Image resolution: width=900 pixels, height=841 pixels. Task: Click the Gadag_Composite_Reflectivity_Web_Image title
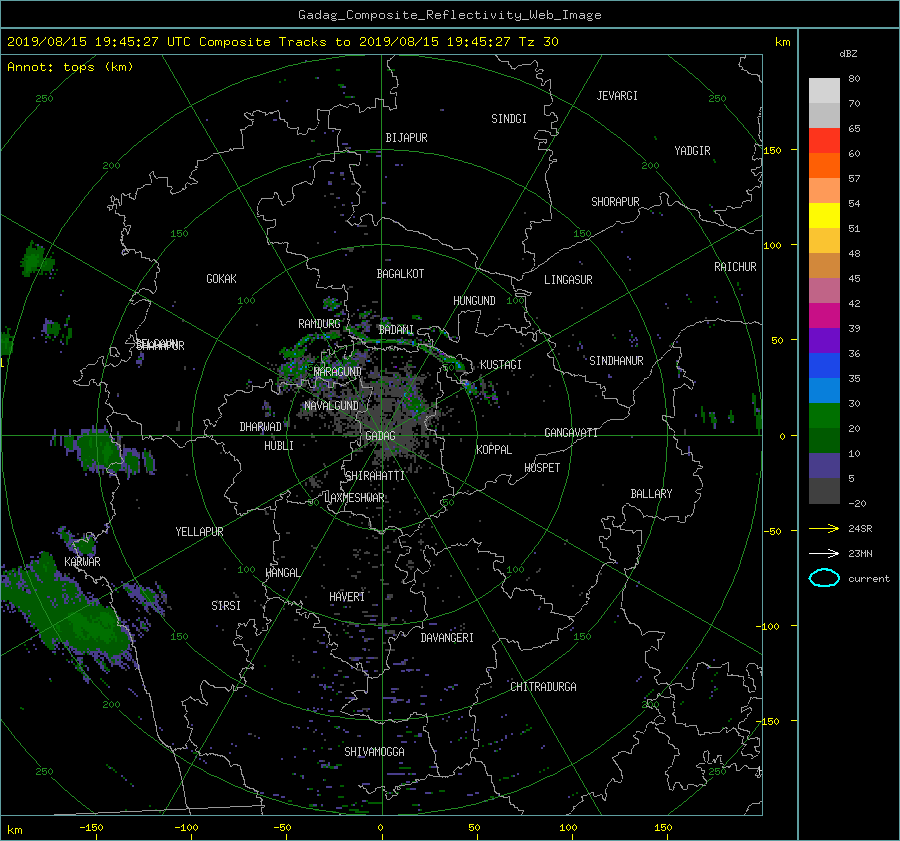pyautogui.click(x=449, y=15)
